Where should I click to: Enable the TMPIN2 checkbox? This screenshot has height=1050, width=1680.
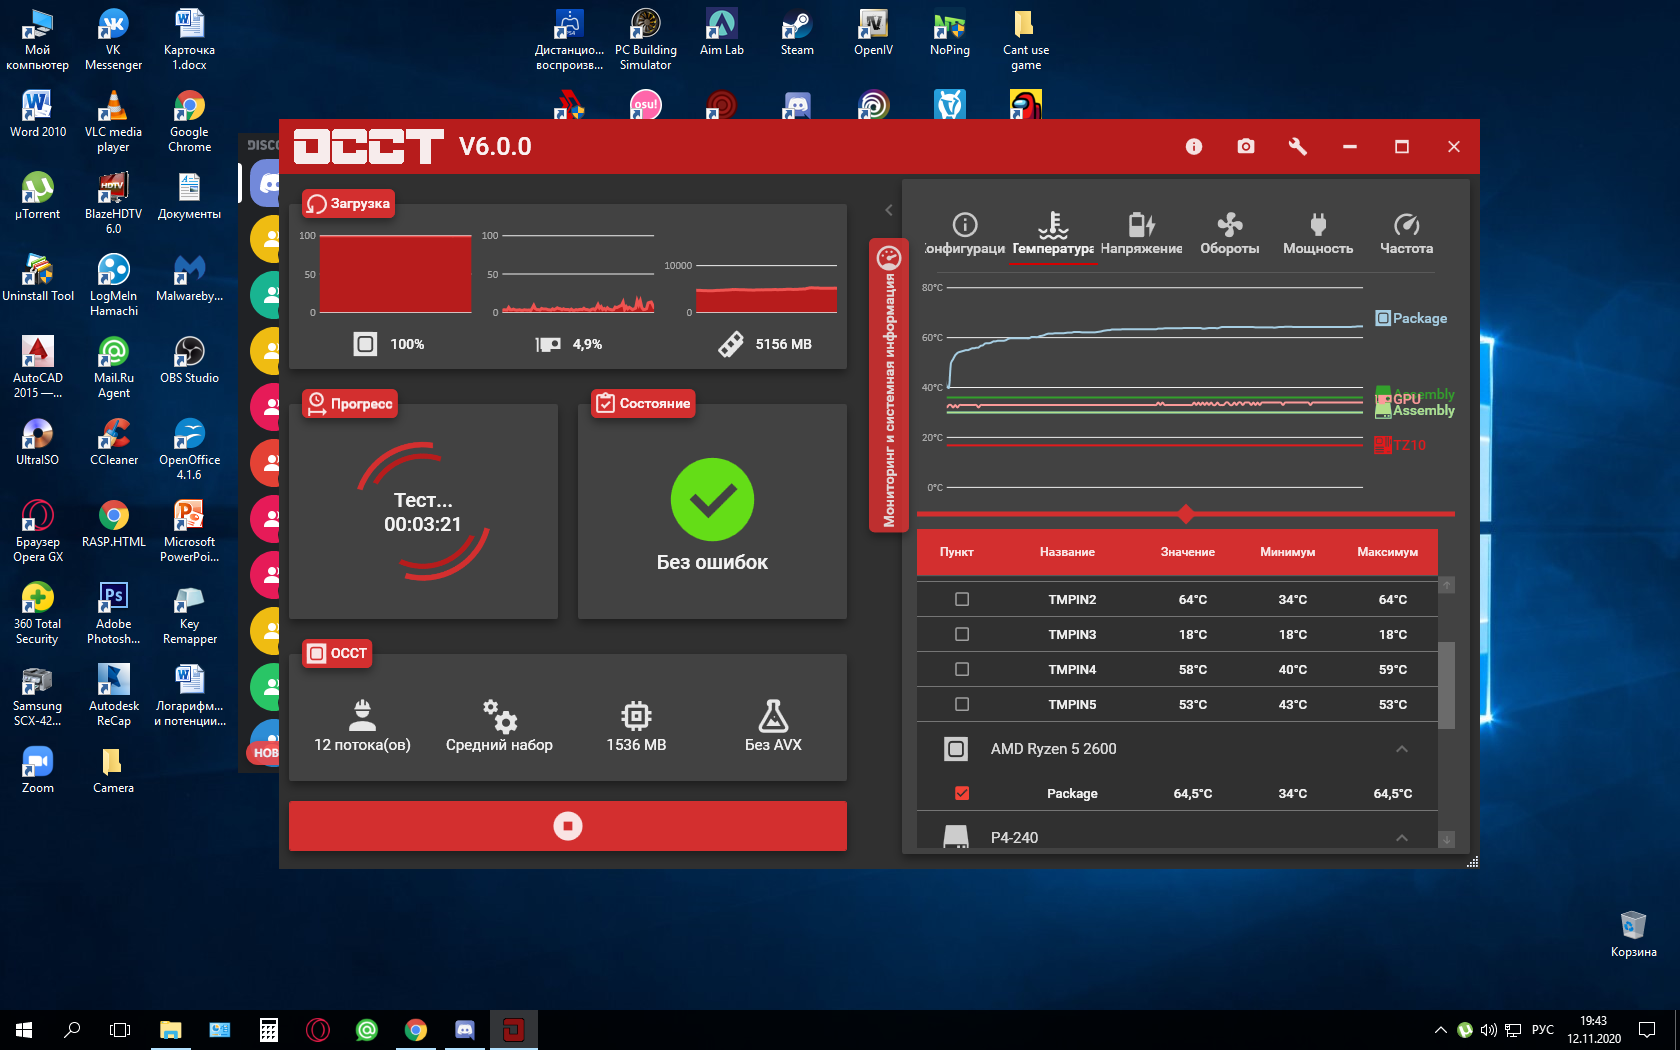(x=962, y=599)
